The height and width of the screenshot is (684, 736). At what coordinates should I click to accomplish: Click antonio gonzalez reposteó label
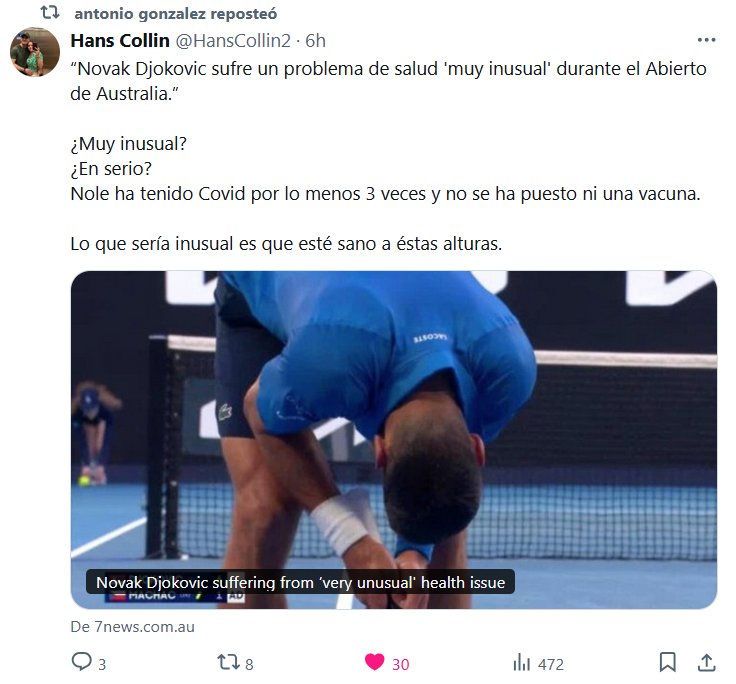(176, 14)
